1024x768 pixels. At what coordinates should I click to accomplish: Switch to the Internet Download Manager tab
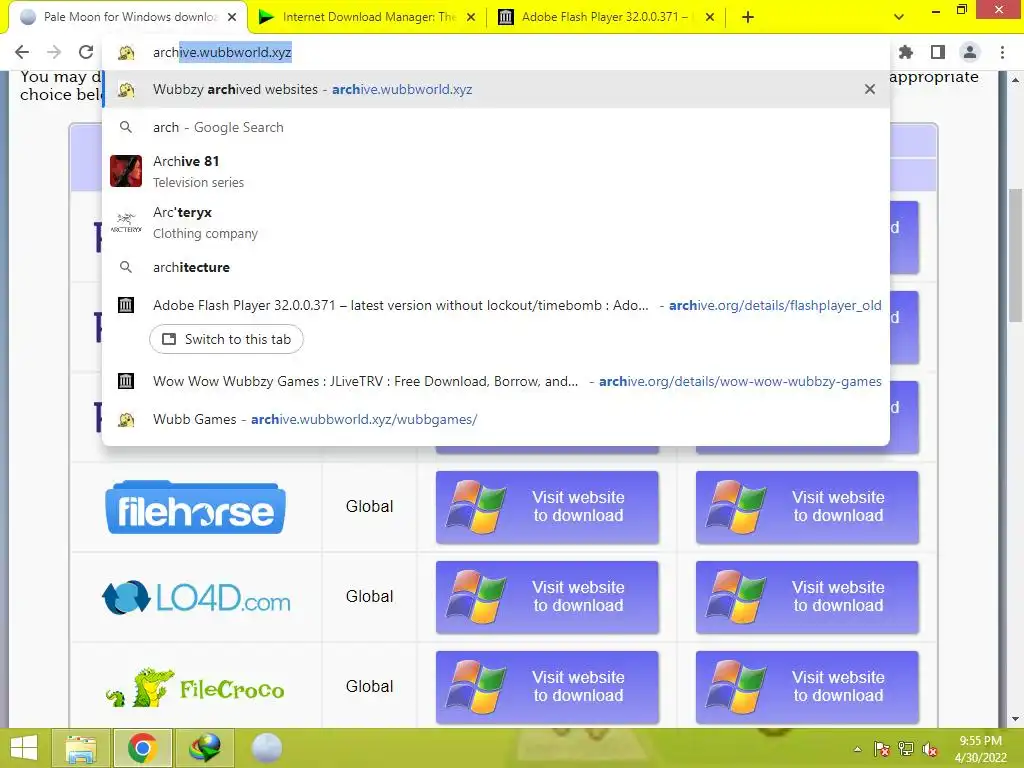[x=367, y=17]
